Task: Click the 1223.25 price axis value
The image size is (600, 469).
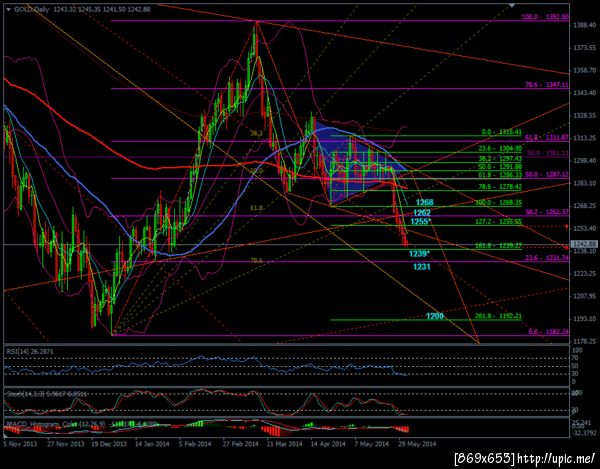Action: [583, 274]
